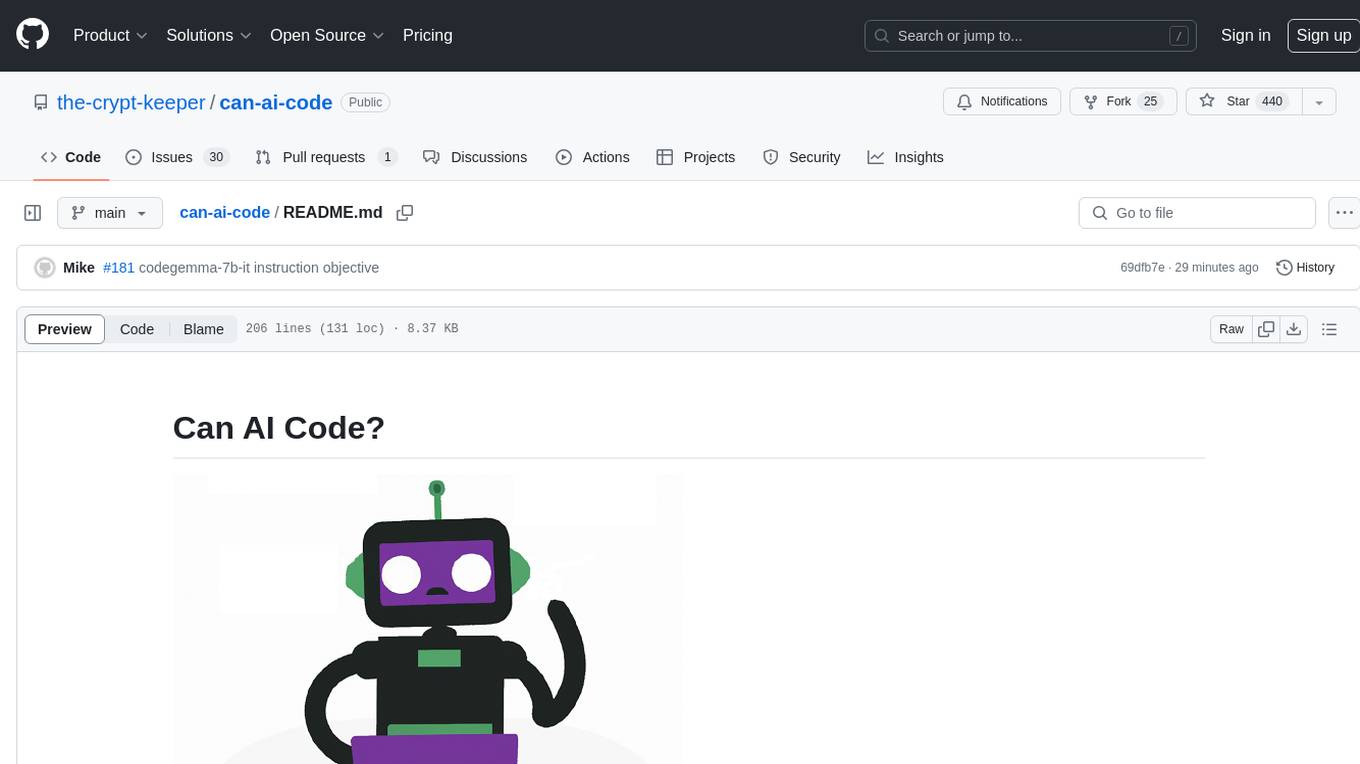
Task: Switch to the Security tab
Action: coord(802,157)
